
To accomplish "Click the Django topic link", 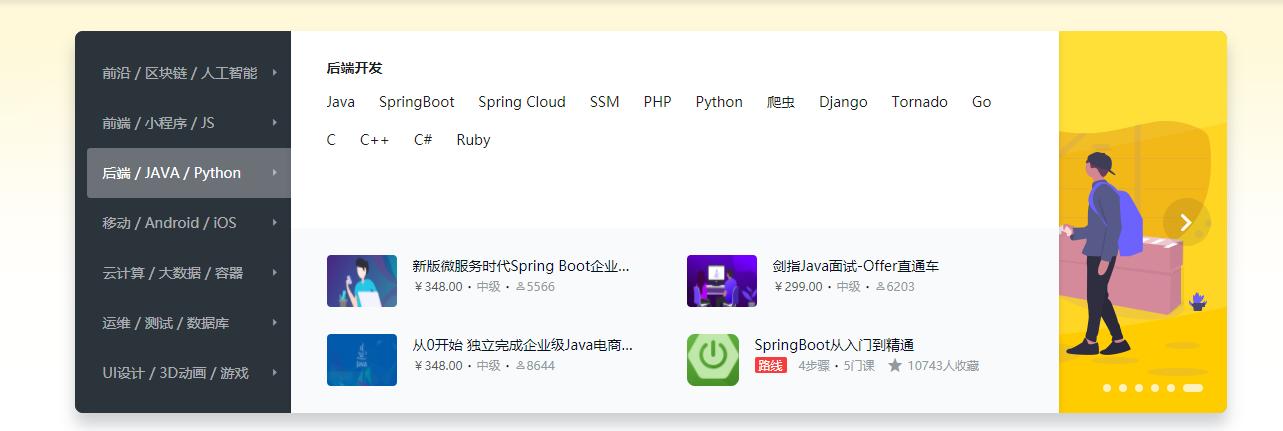I will 843,102.
